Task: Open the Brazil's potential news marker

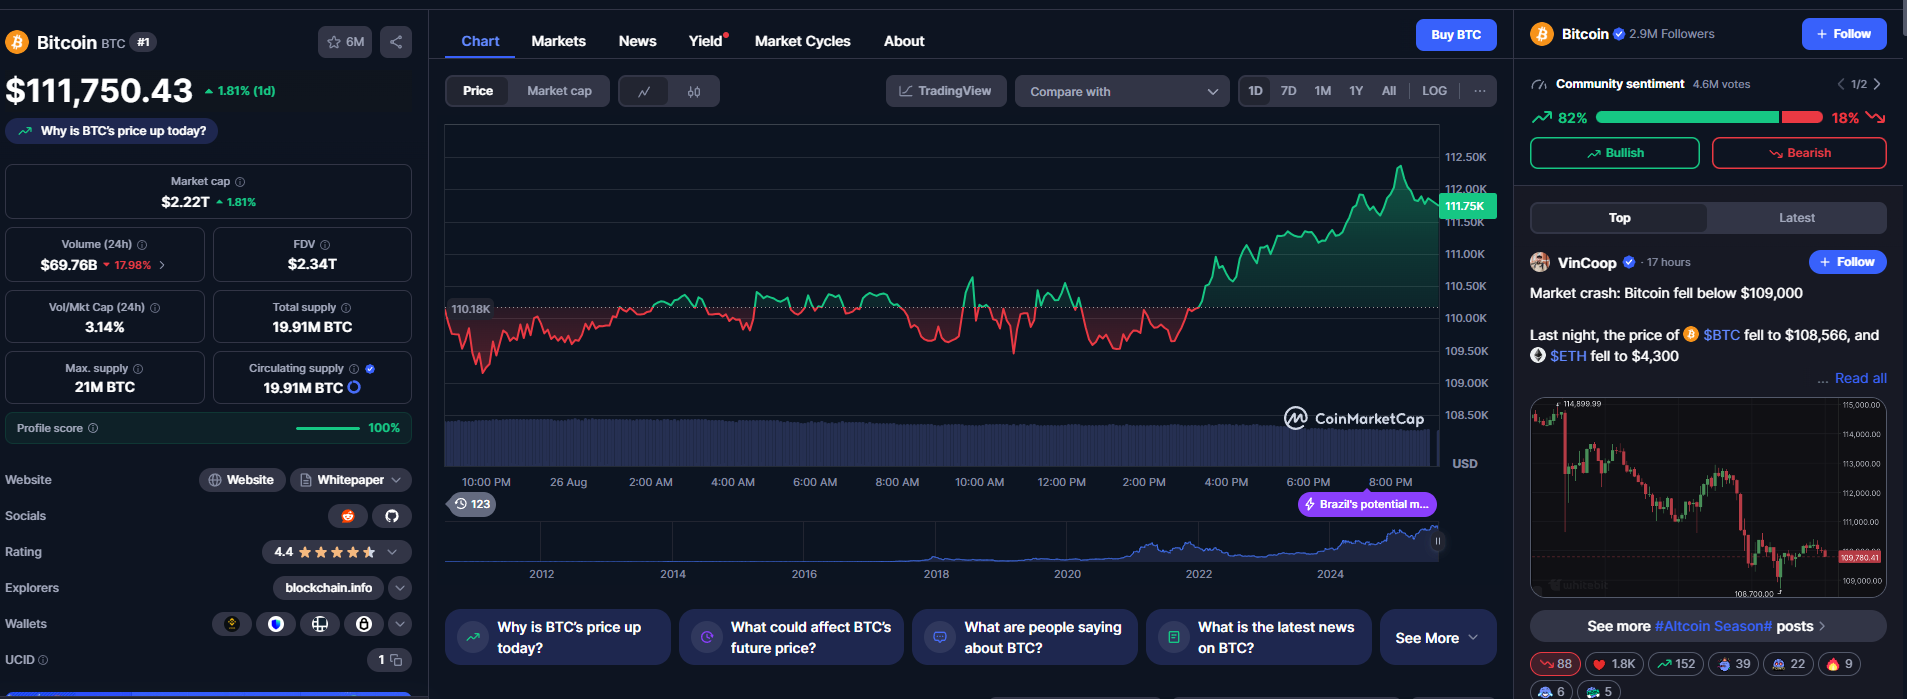Action: click(x=1367, y=504)
